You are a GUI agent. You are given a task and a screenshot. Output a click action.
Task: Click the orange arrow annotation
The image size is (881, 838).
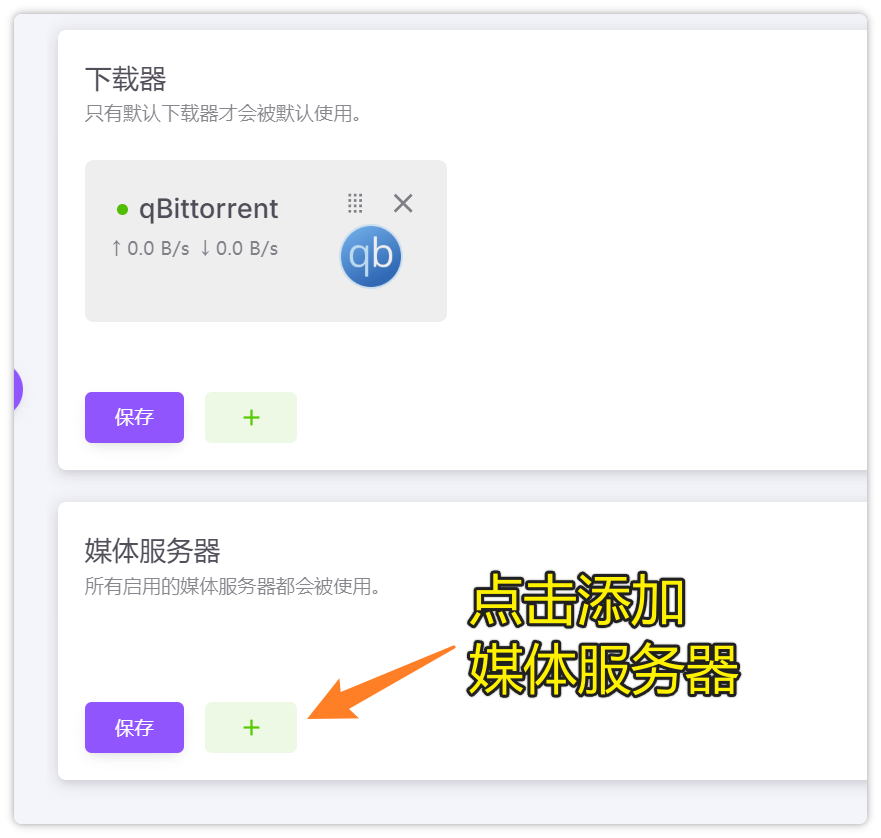382,683
